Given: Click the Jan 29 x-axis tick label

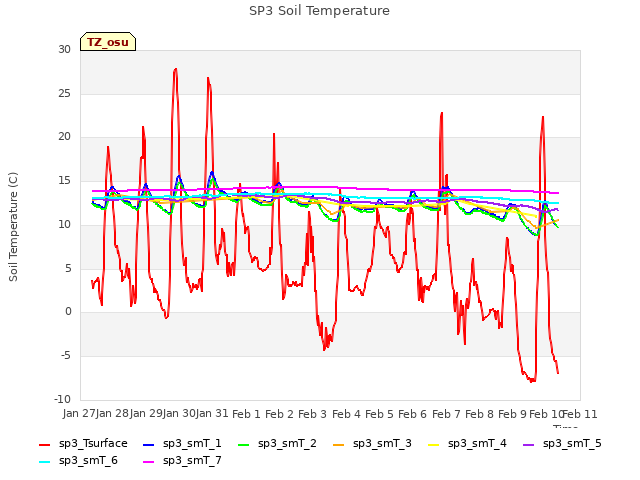Looking at the screenshot, I should 146,413.
